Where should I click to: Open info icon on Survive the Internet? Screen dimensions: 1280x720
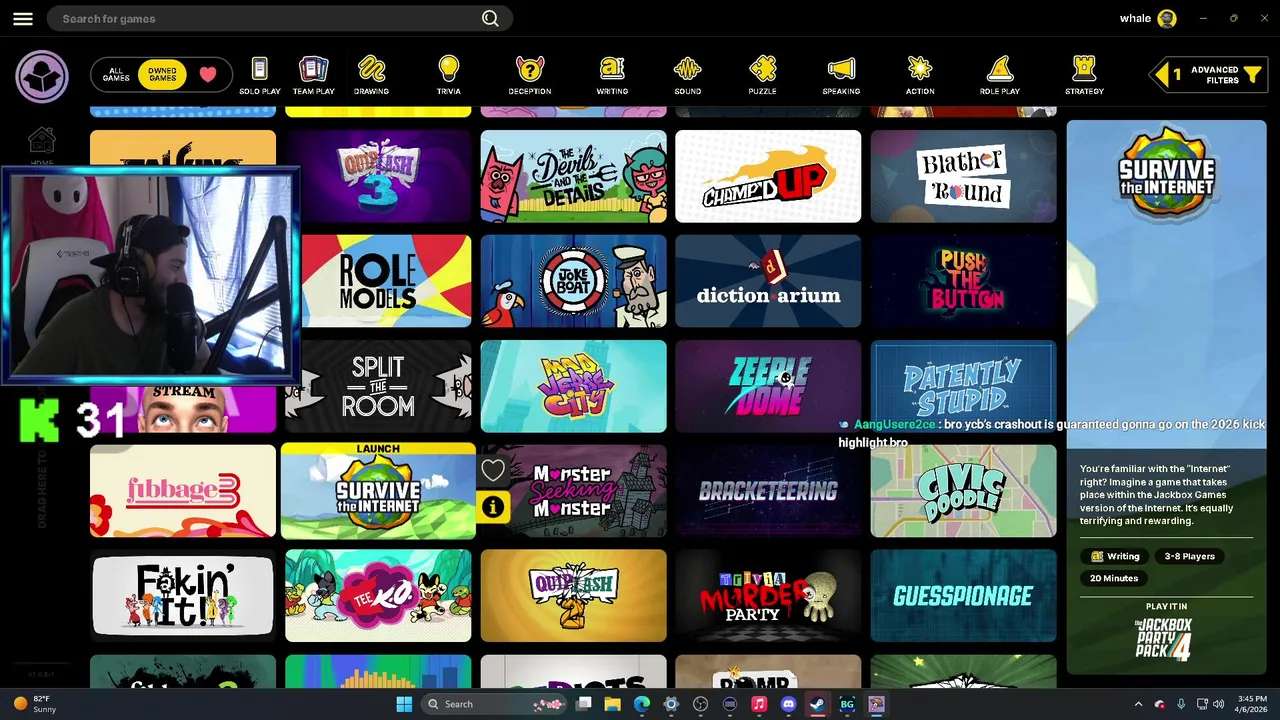493,507
